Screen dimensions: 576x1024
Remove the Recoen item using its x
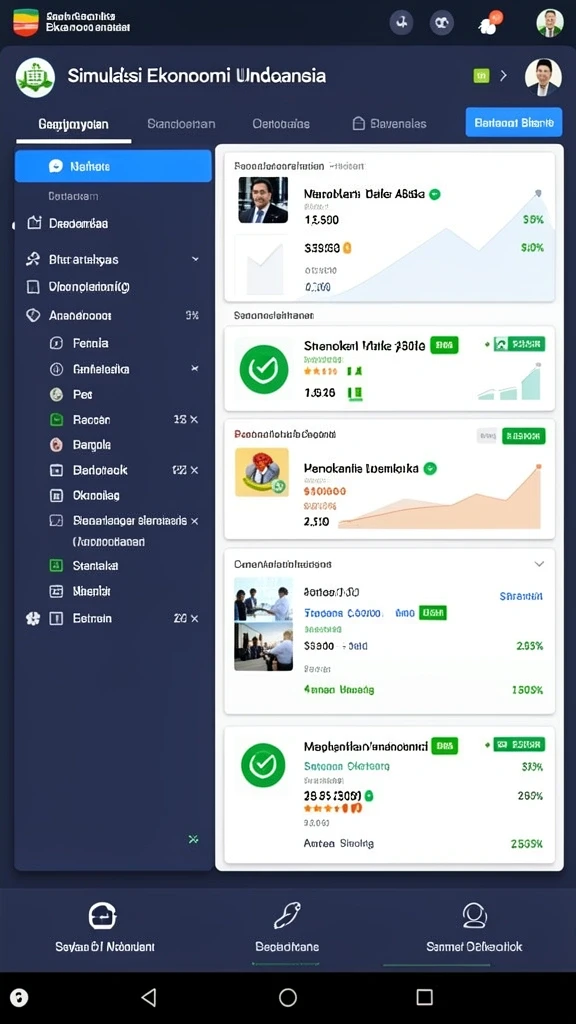[x=194, y=419]
